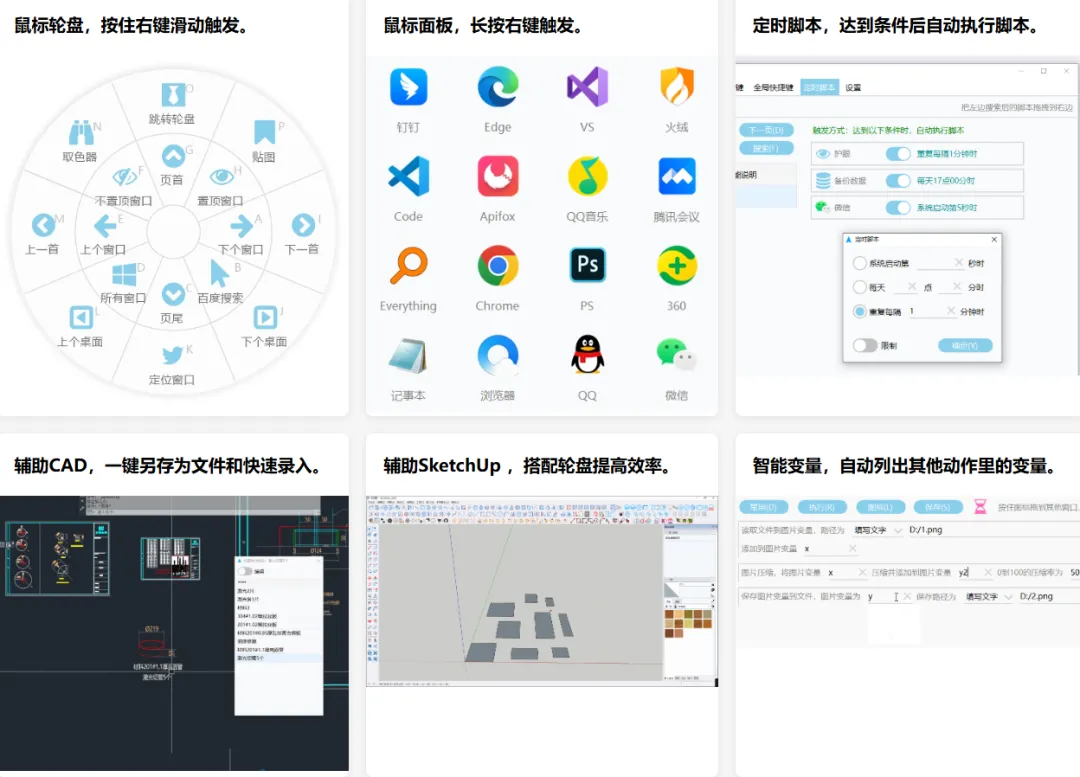Viewport: 1080px width, 777px height.
Task: Click the D:/1.png path field
Action: (x=993, y=530)
